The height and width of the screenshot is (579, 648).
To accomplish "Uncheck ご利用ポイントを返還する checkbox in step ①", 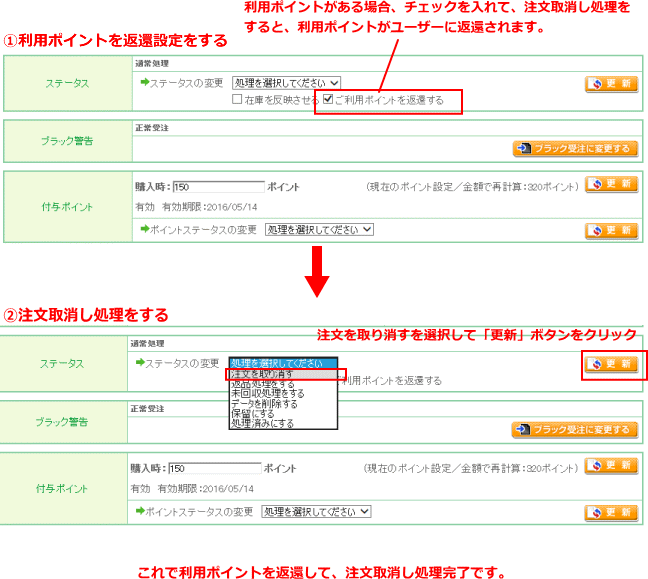I will [x=328, y=99].
